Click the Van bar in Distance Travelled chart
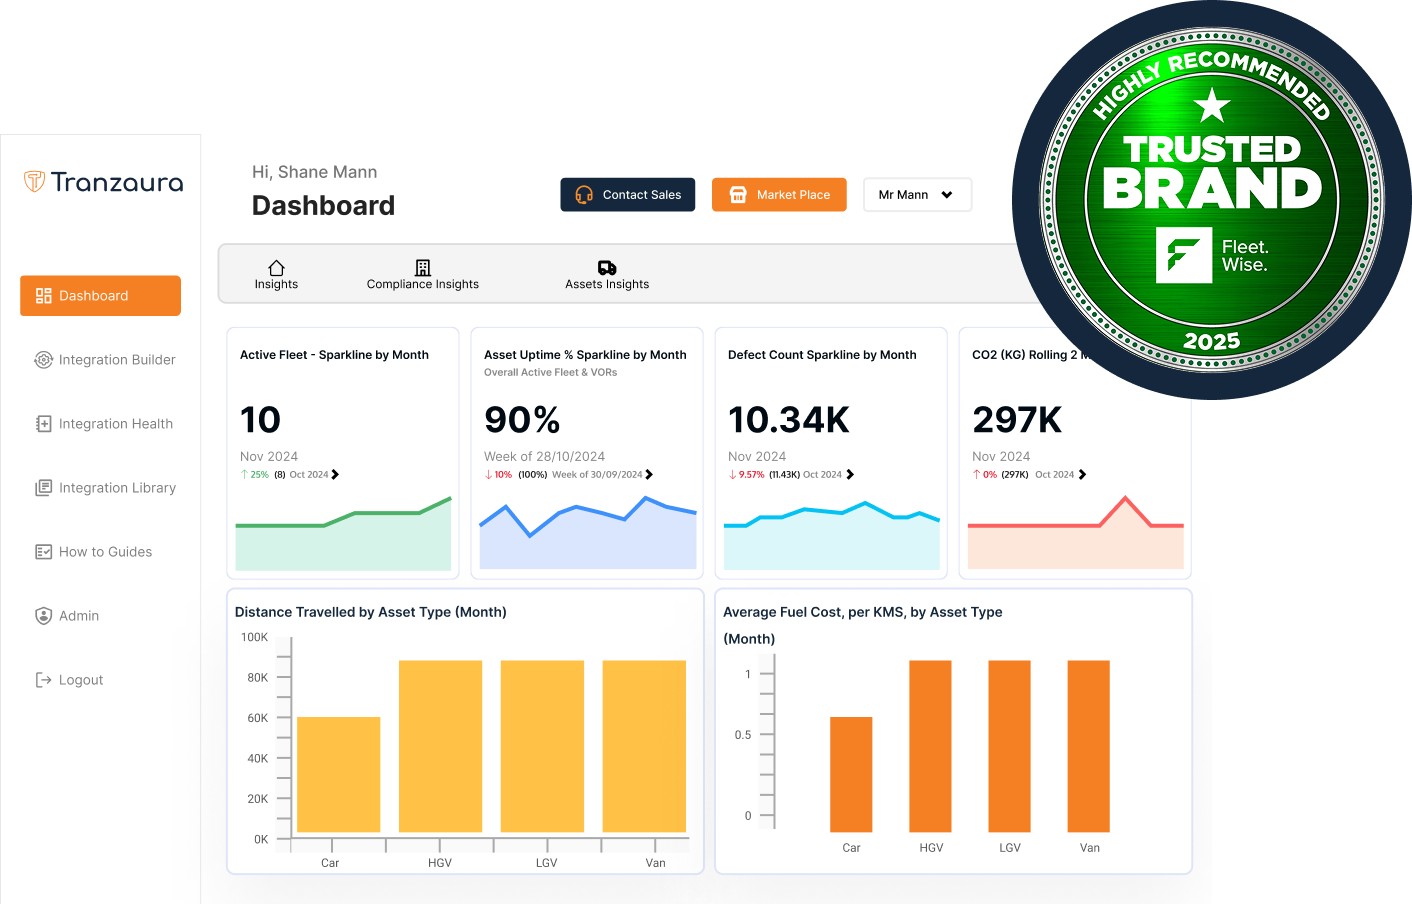Screen dimensions: 1412x904 tap(644, 746)
